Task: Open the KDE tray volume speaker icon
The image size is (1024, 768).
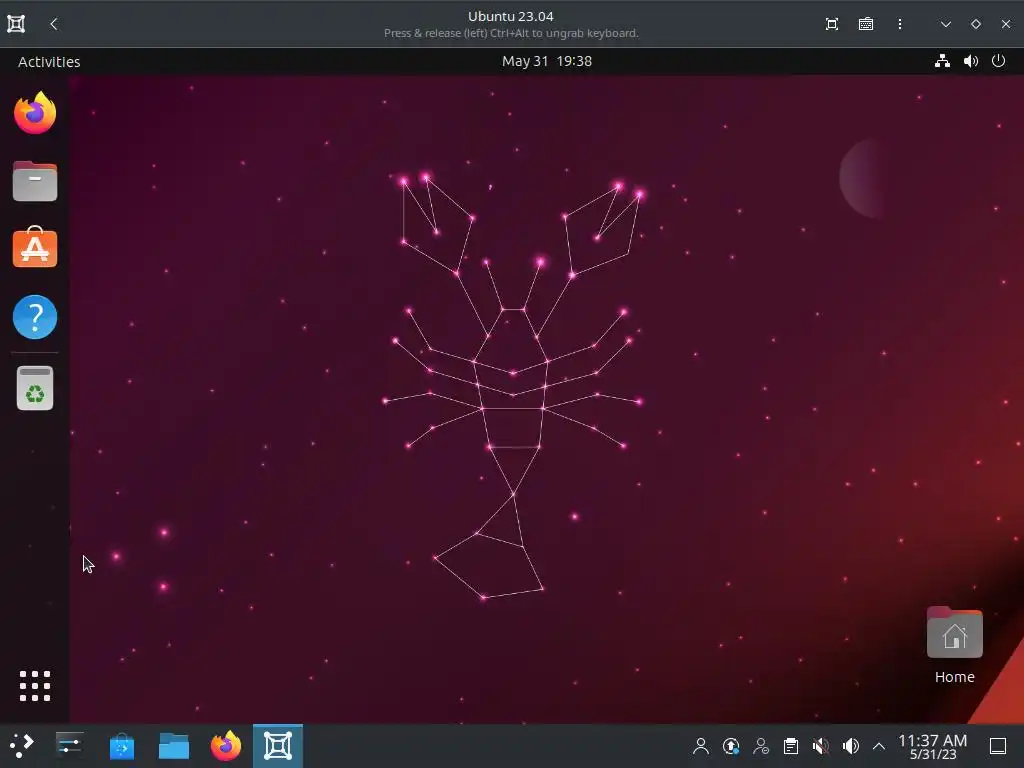Action: point(850,746)
